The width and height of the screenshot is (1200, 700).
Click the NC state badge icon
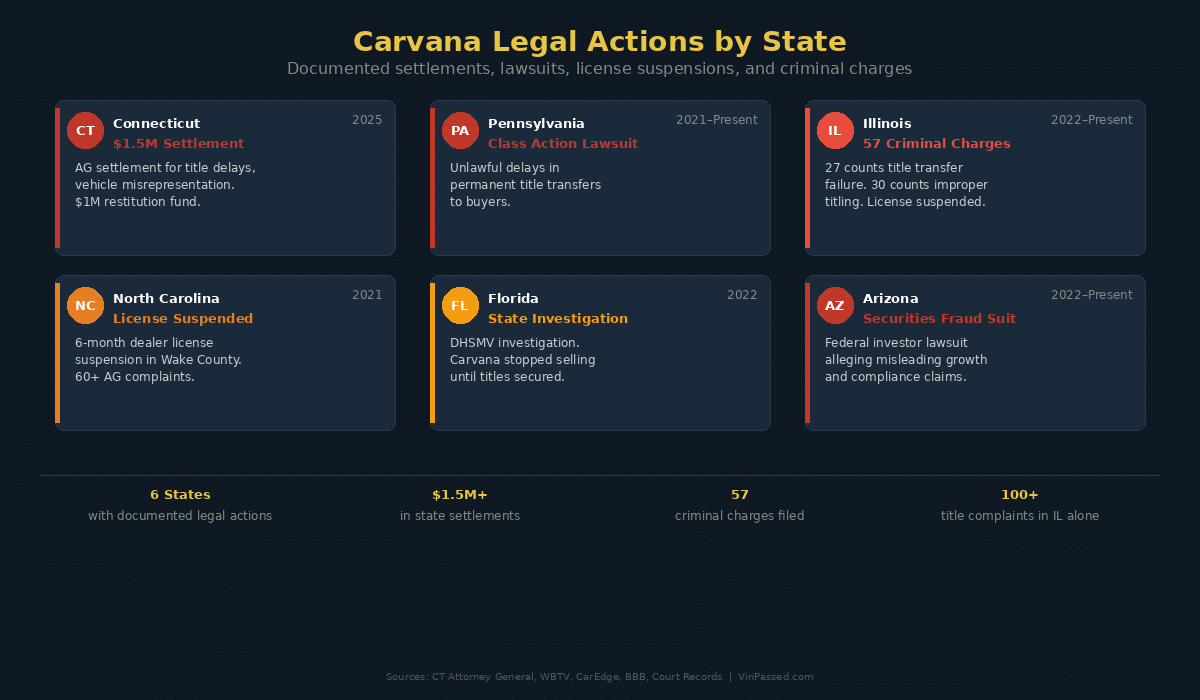pos(85,305)
